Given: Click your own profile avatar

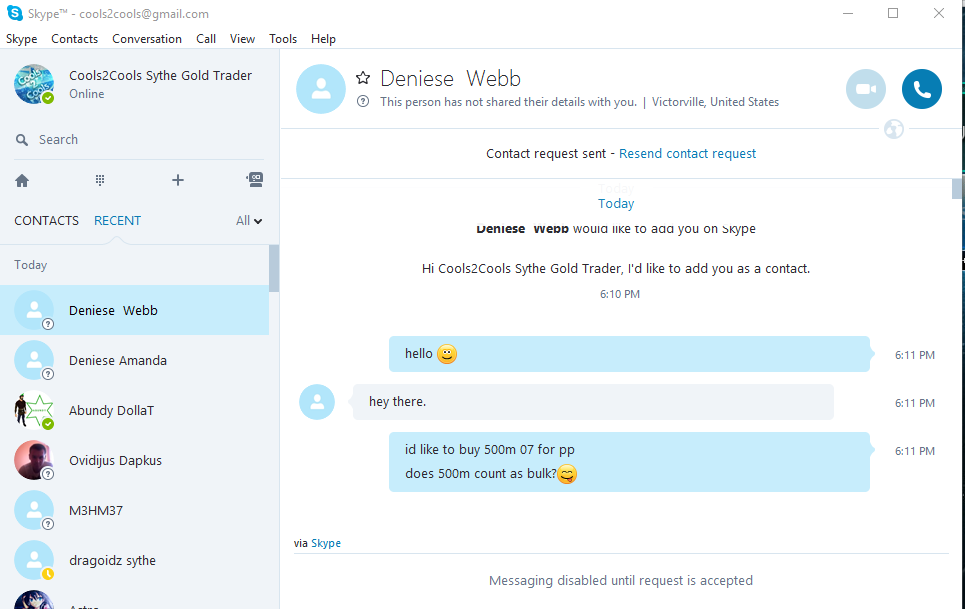Looking at the screenshot, I should point(34,84).
